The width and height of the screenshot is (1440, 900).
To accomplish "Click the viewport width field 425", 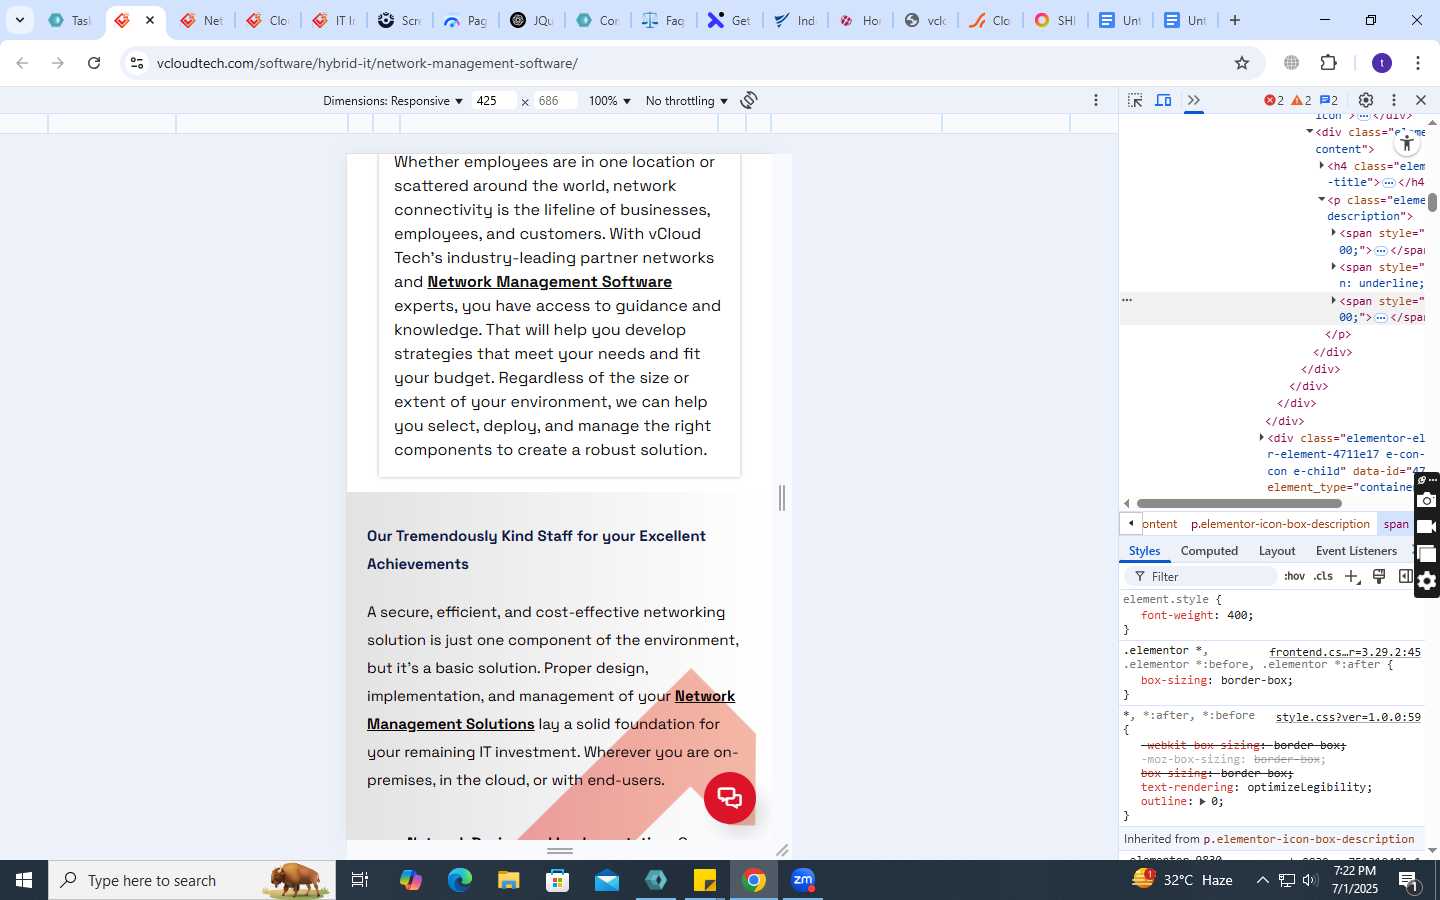I will click(494, 101).
